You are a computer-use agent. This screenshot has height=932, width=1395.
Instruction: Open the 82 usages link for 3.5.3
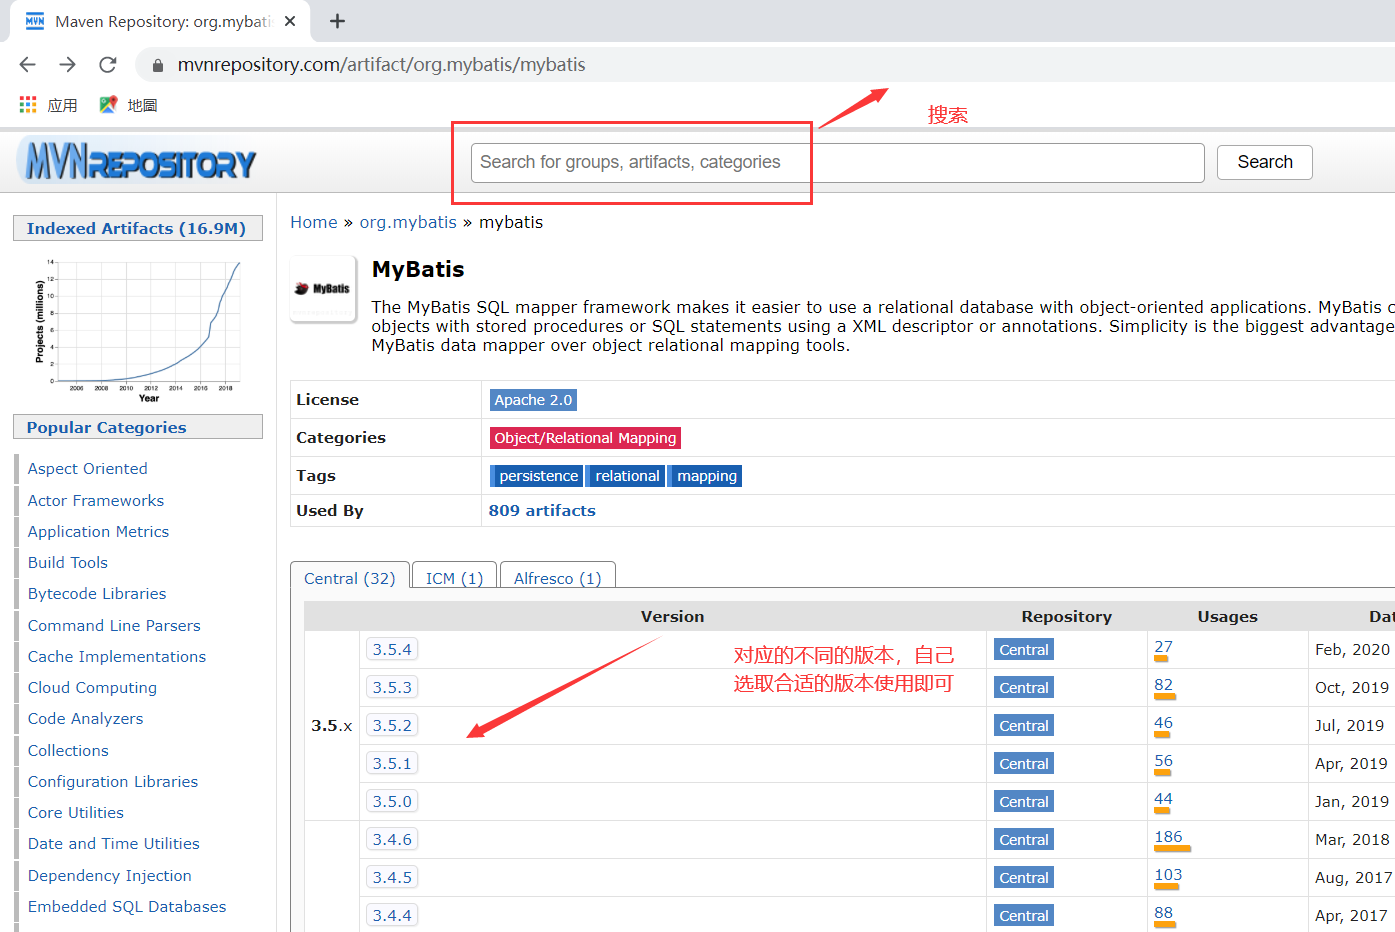tap(1163, 685)
